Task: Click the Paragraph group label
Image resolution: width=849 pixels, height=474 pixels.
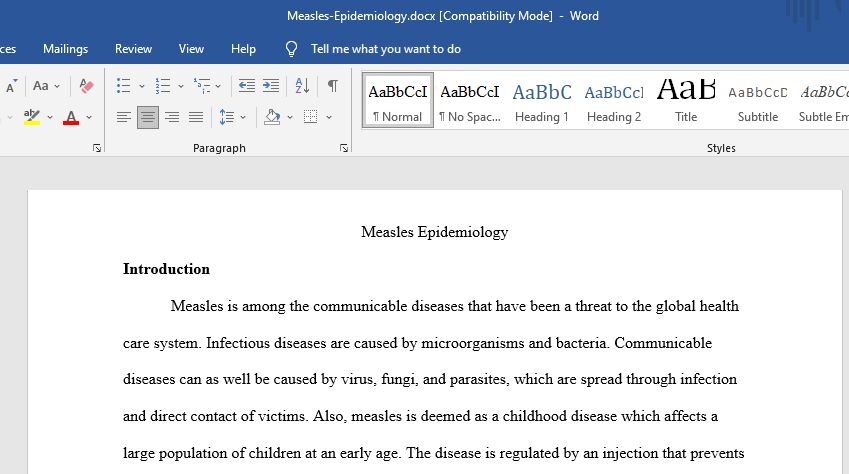Action: (219, 148)
